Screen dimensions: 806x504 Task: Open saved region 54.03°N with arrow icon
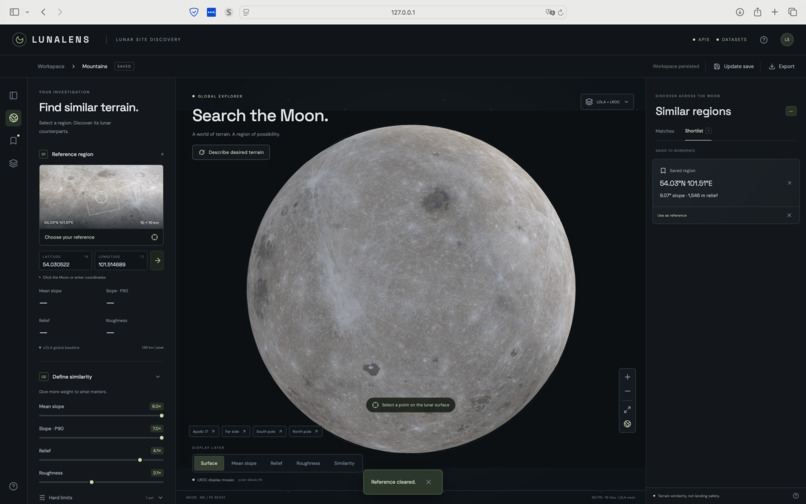[789, 183]
